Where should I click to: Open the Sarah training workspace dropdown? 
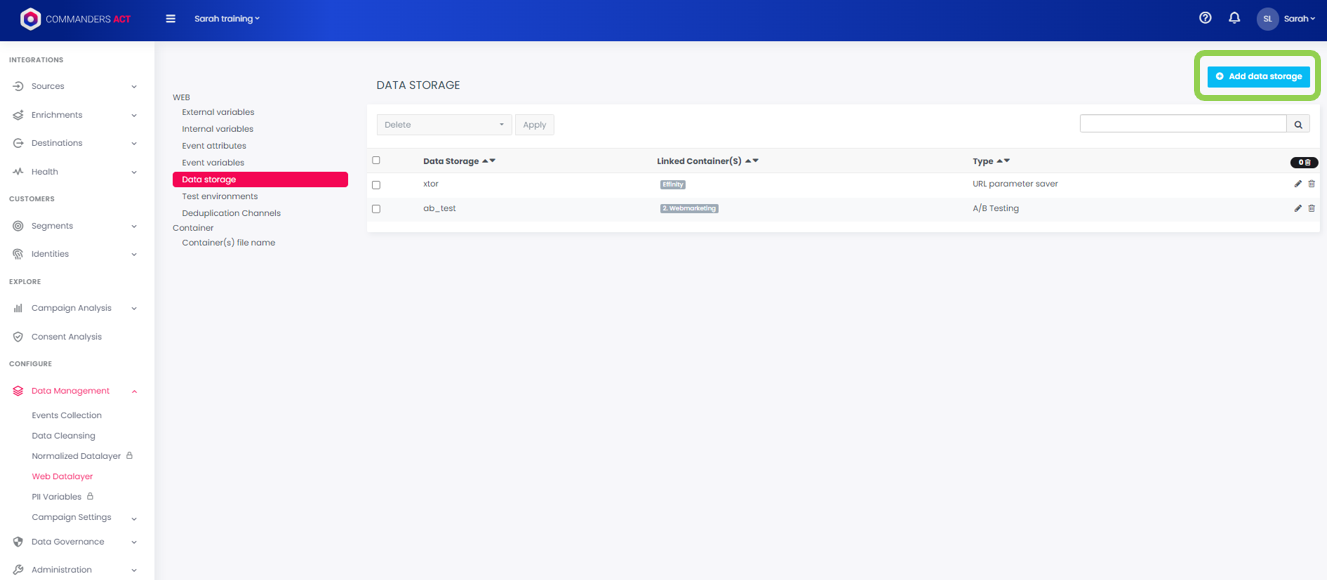point(227,19)
